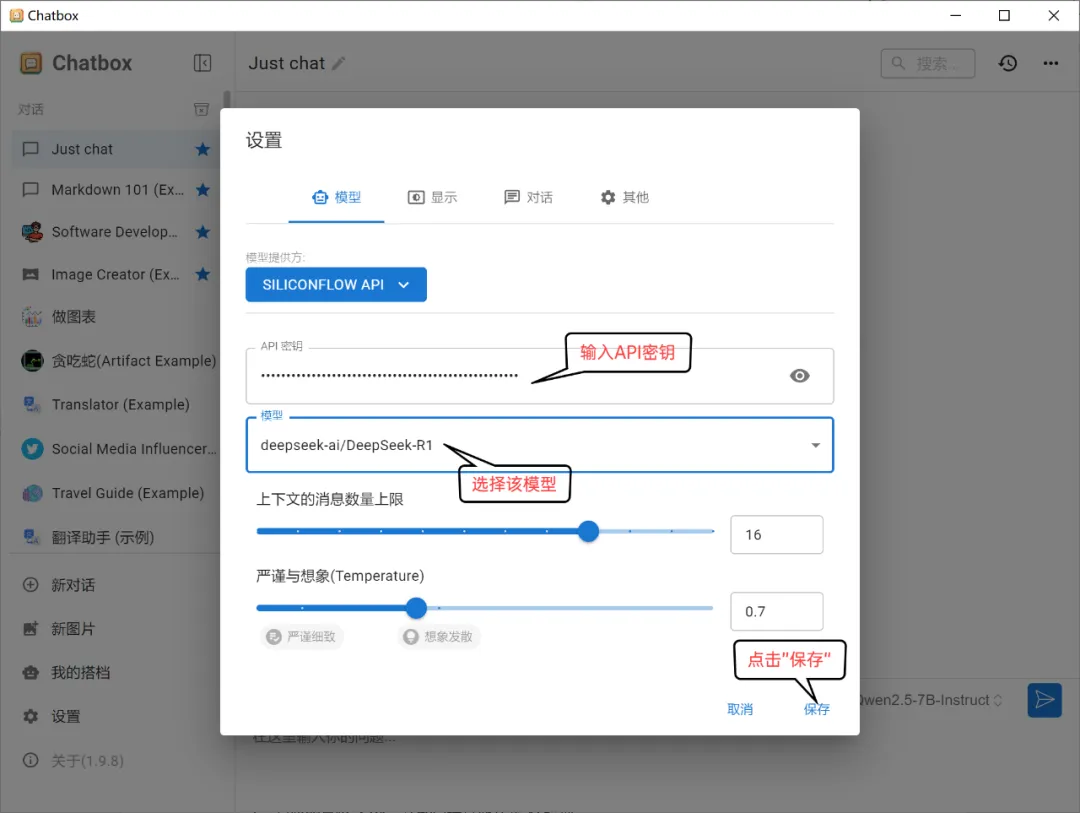The image size is (1080, 813).
Task: Click the gear icon for 设置 in sidebar
Action: (31, 717)
